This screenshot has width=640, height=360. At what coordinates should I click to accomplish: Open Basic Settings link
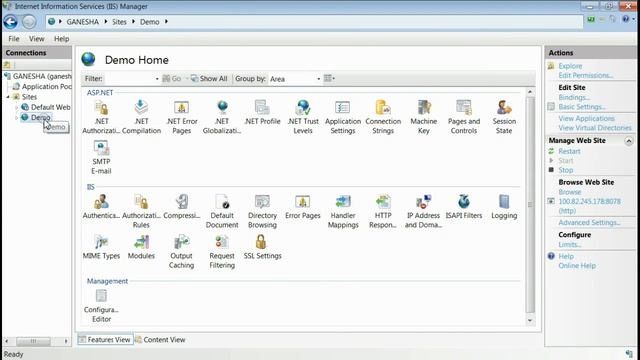(x=582, y=107)
